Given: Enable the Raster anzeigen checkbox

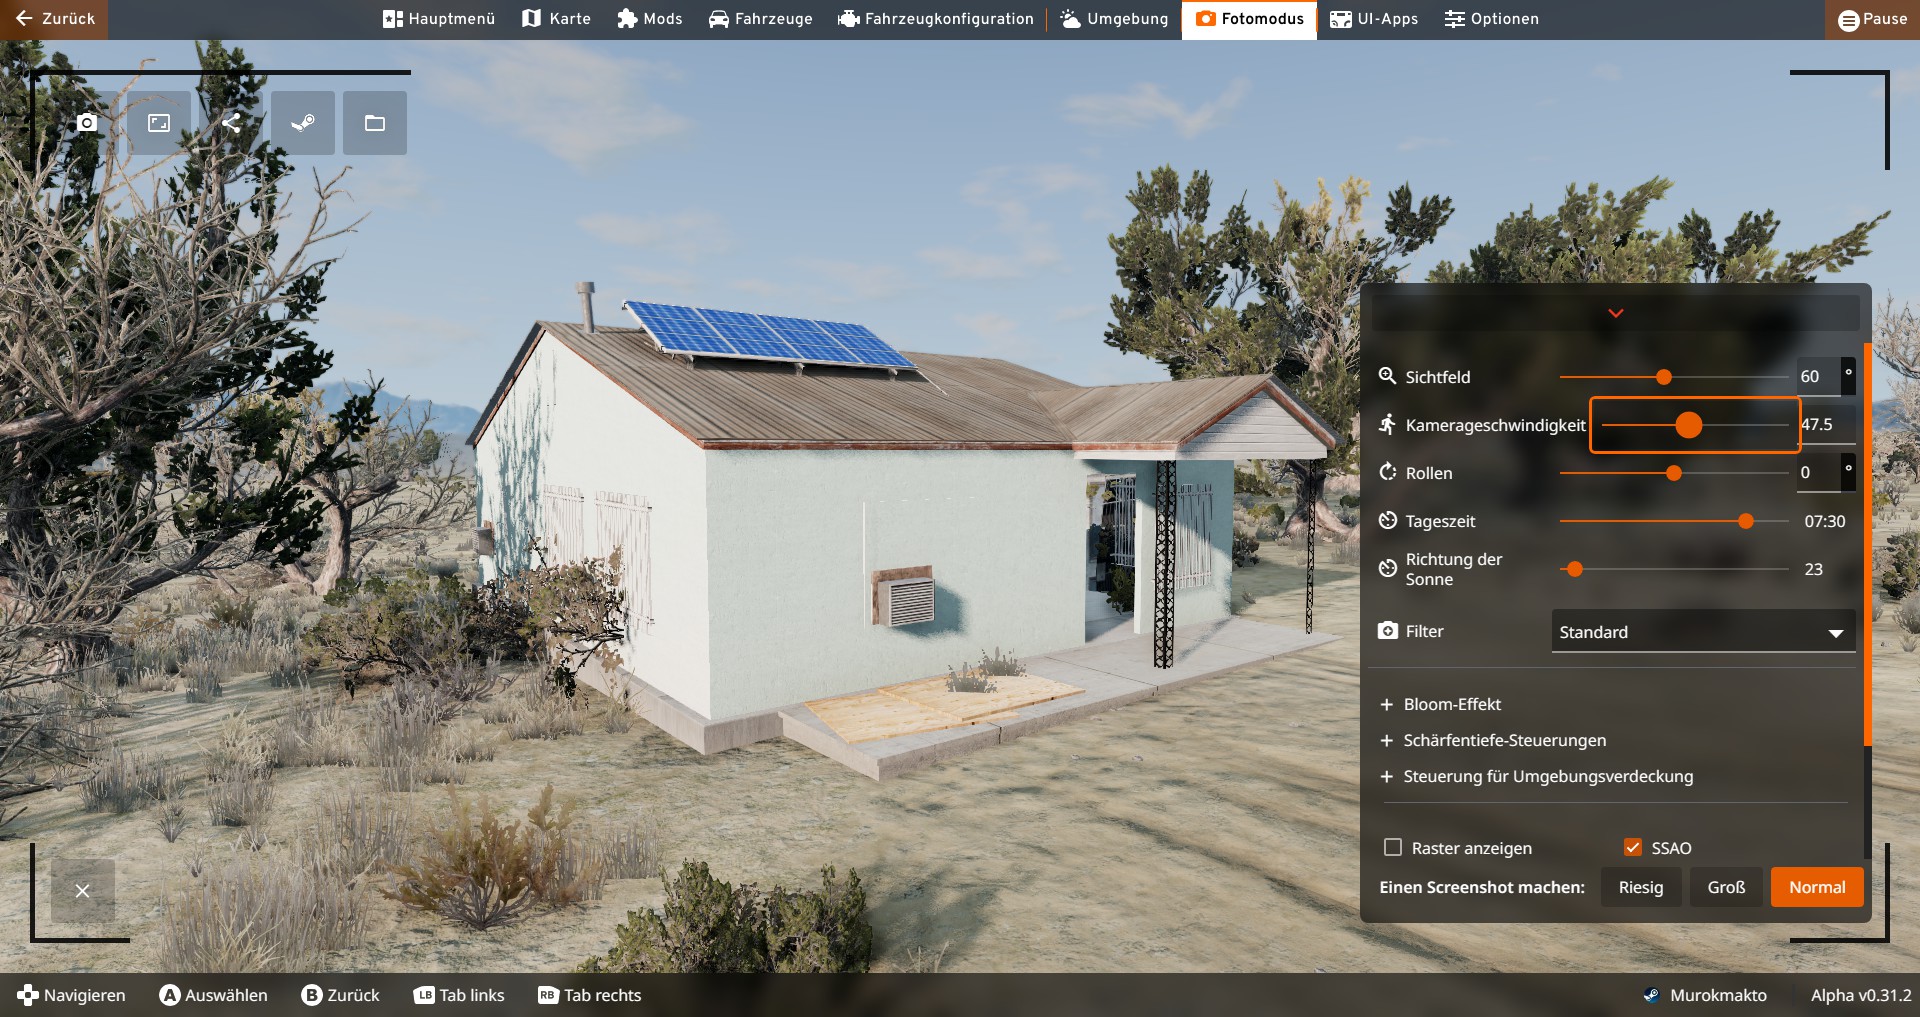Looking at the screenshot, I should coord(1393,847).
